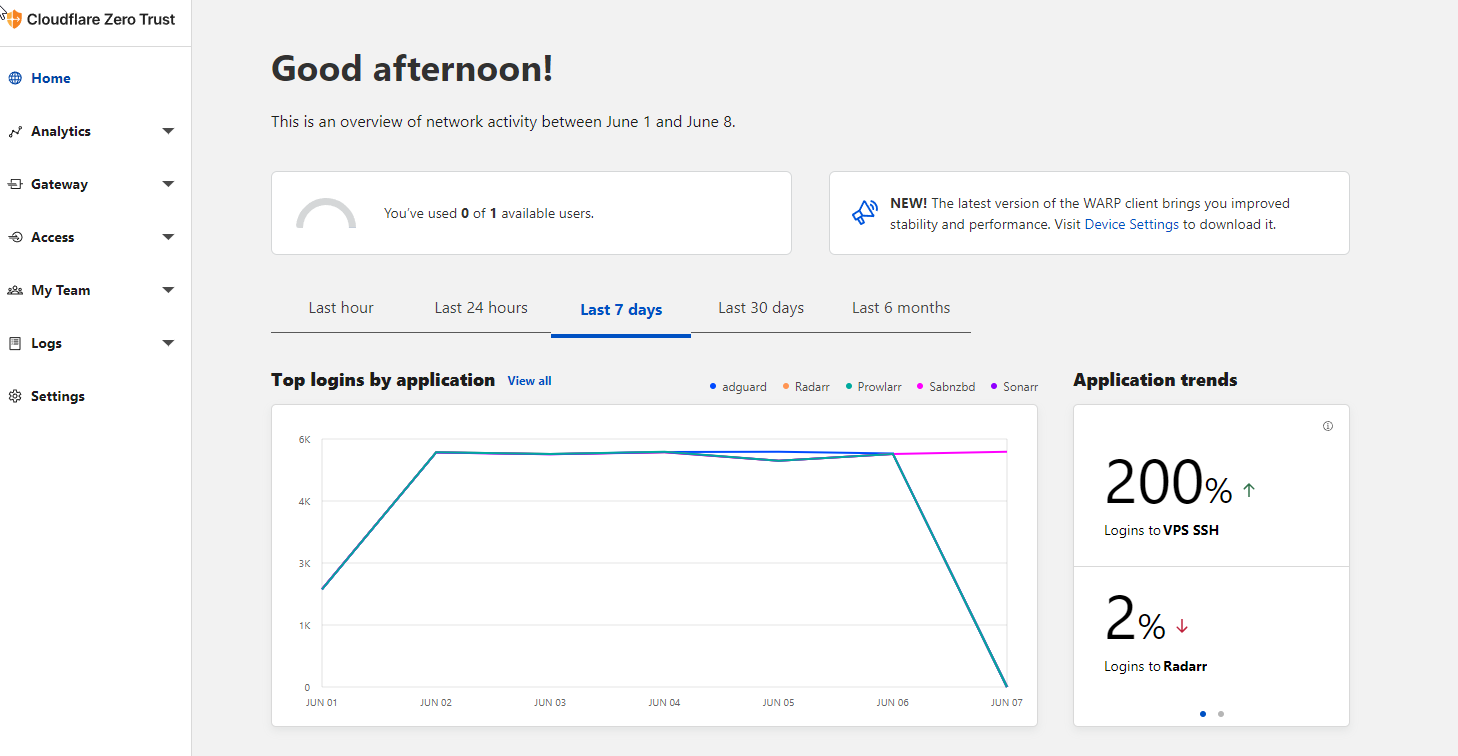Open the Home page in sidebar
The image size is (1458, 756).
pos(50,78)
